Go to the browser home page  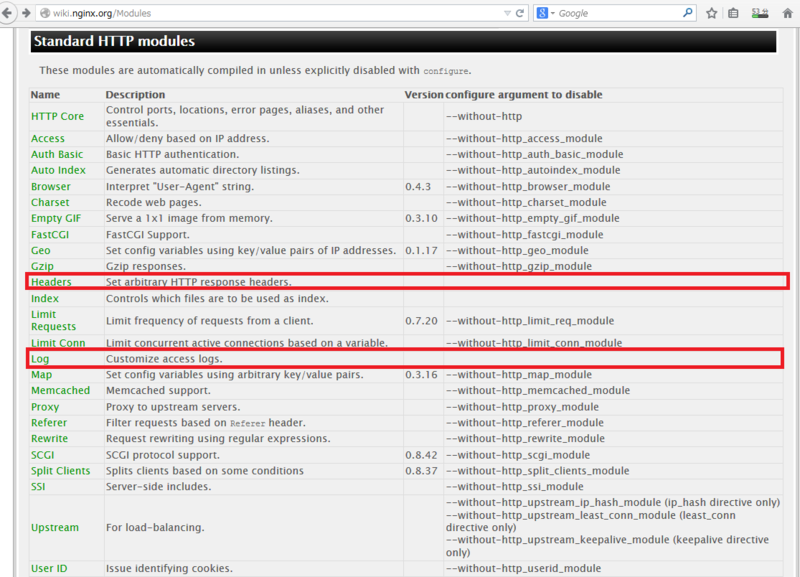(x=788, y=13)
